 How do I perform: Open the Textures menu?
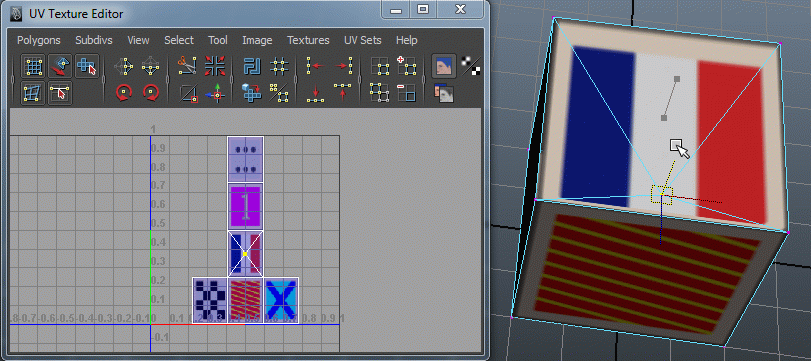pyautogui.click(x=308, y=40)
